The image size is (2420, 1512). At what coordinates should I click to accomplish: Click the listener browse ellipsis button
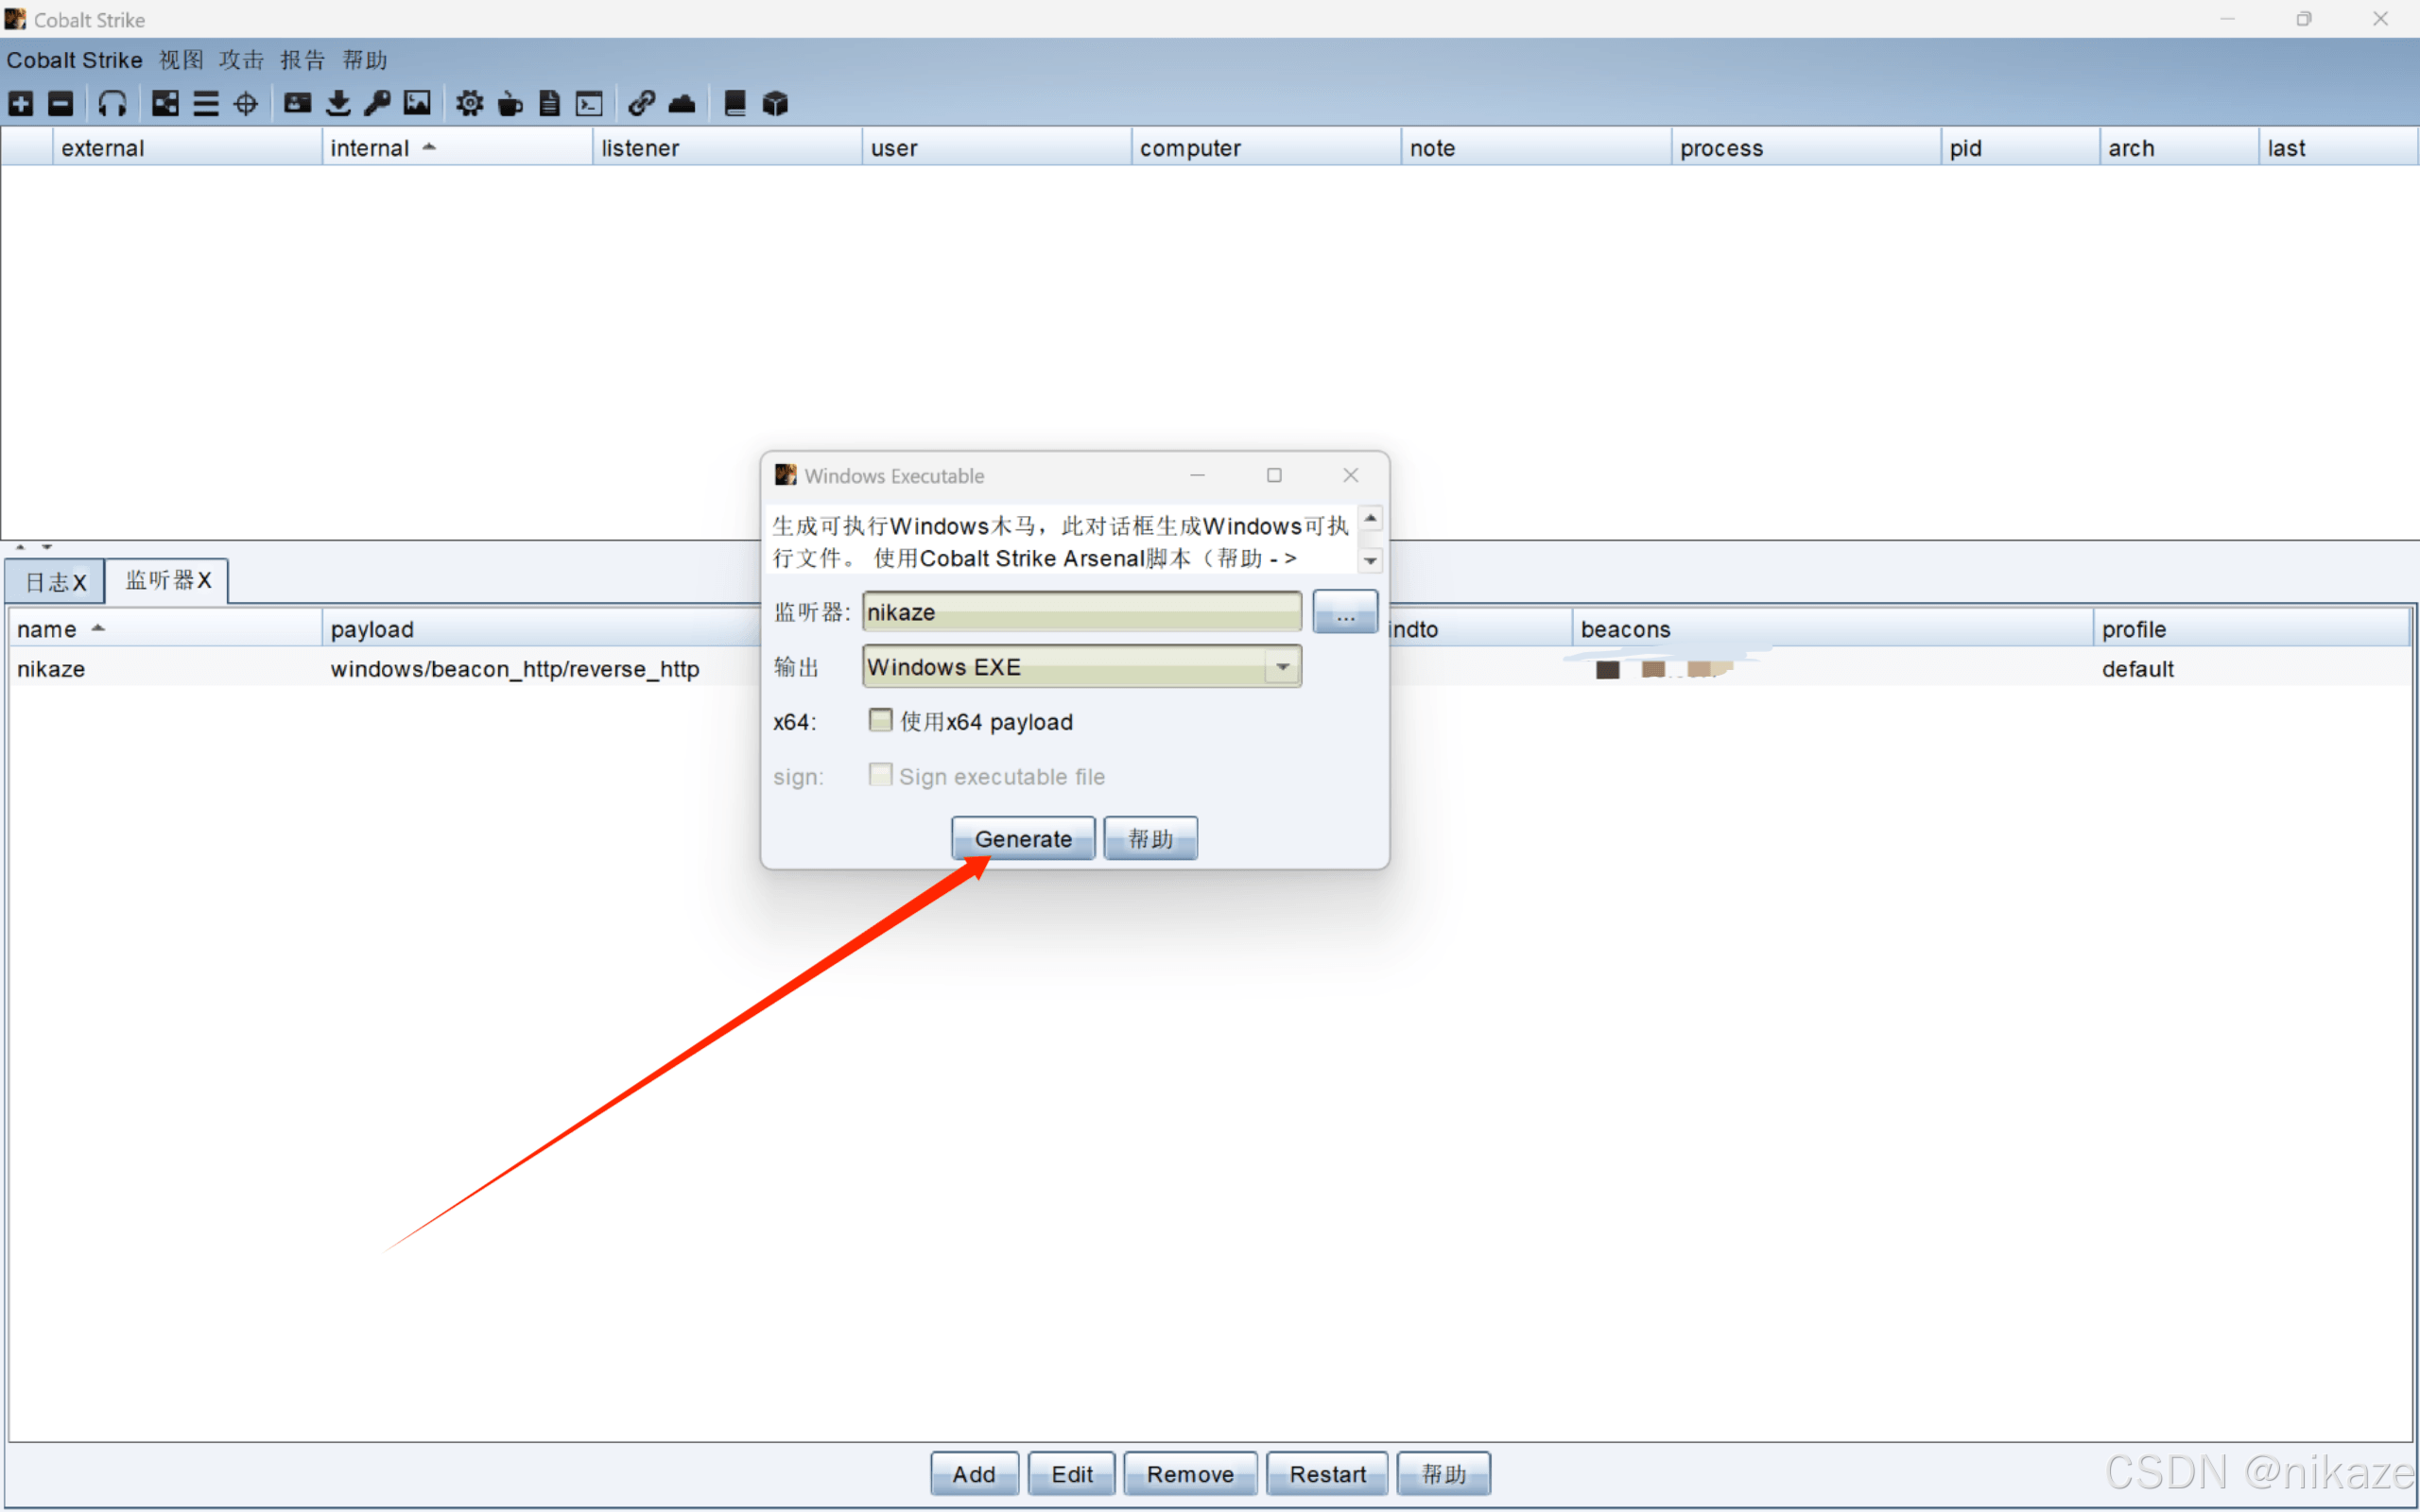click(x=1344, y=611)
